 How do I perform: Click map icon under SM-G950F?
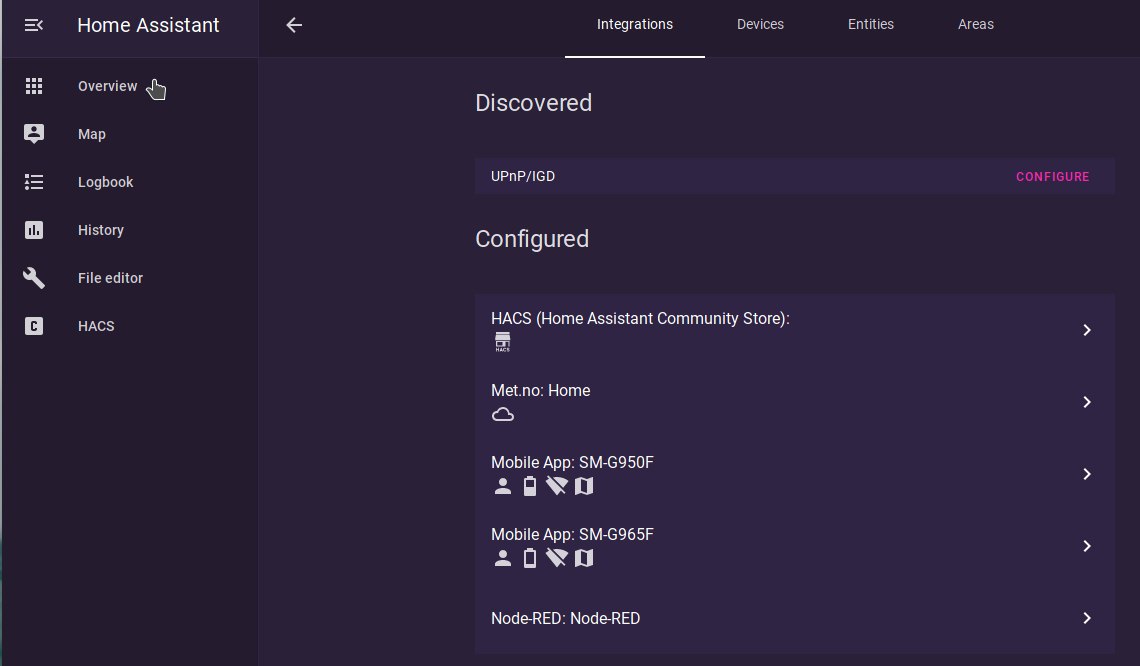[584, 486]
